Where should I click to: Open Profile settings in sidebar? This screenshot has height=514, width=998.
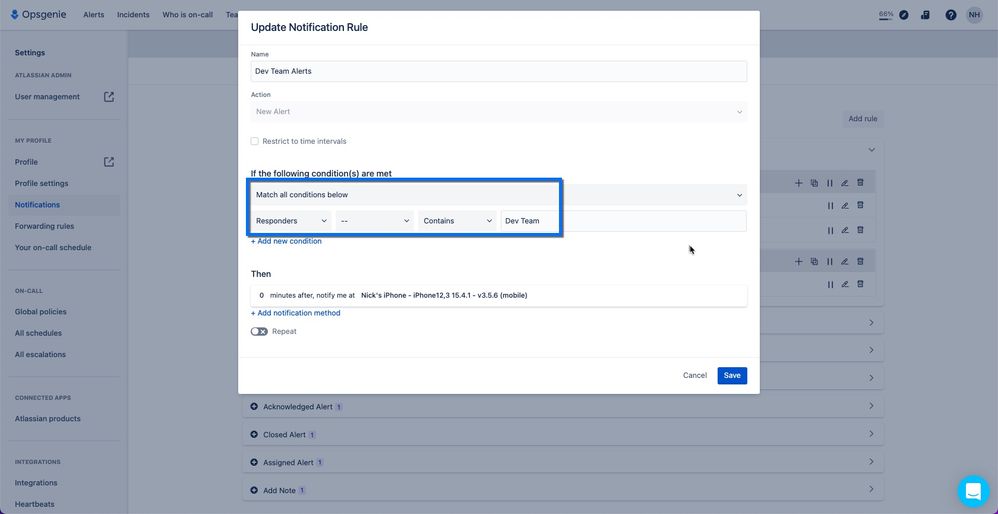click(x=41, y=183)
